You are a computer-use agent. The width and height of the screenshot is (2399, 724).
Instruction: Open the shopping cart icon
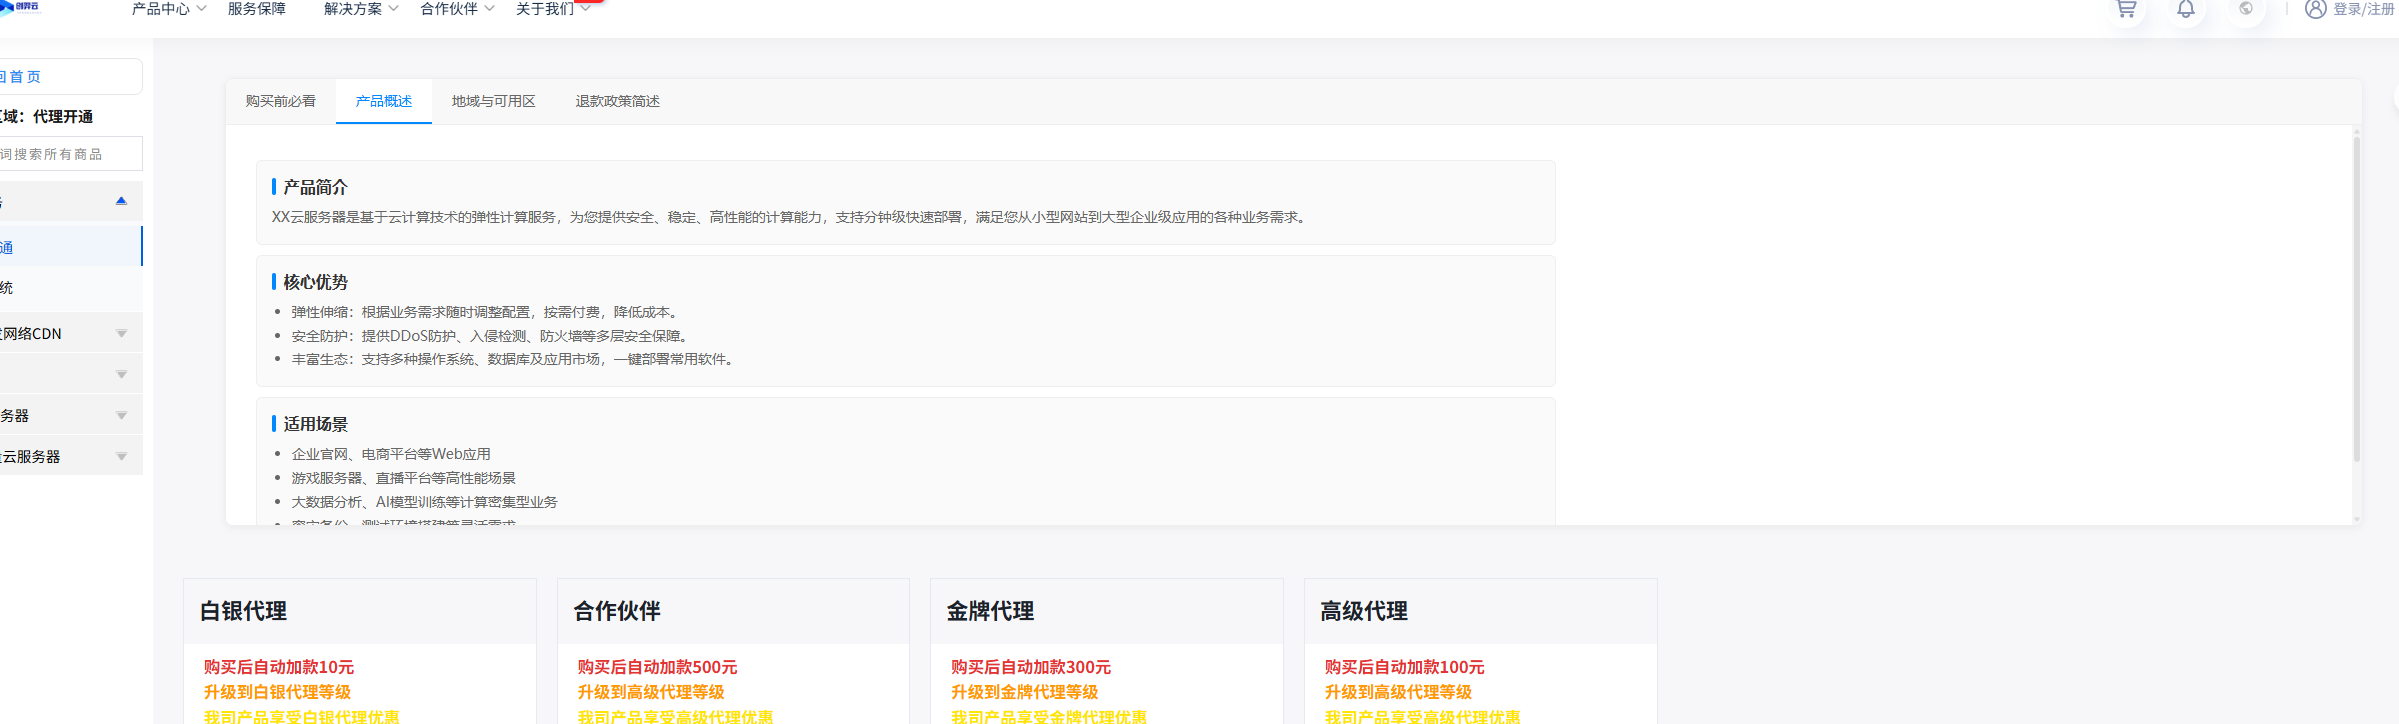(2126, 9)
